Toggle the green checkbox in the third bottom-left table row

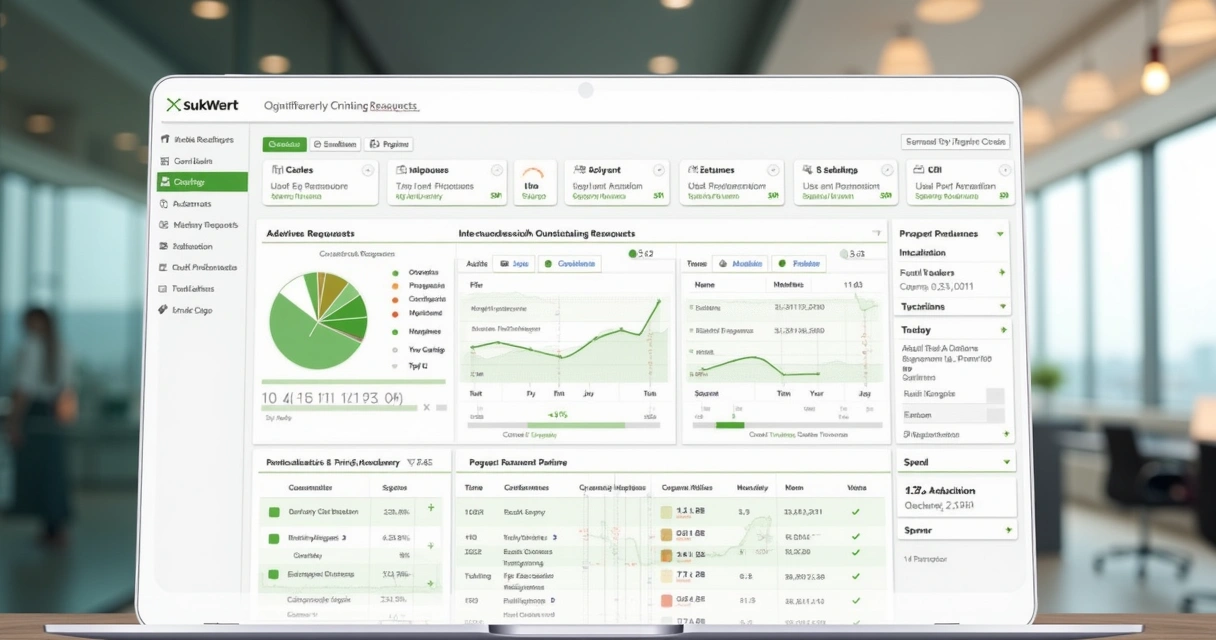click(x=274, y=575)
